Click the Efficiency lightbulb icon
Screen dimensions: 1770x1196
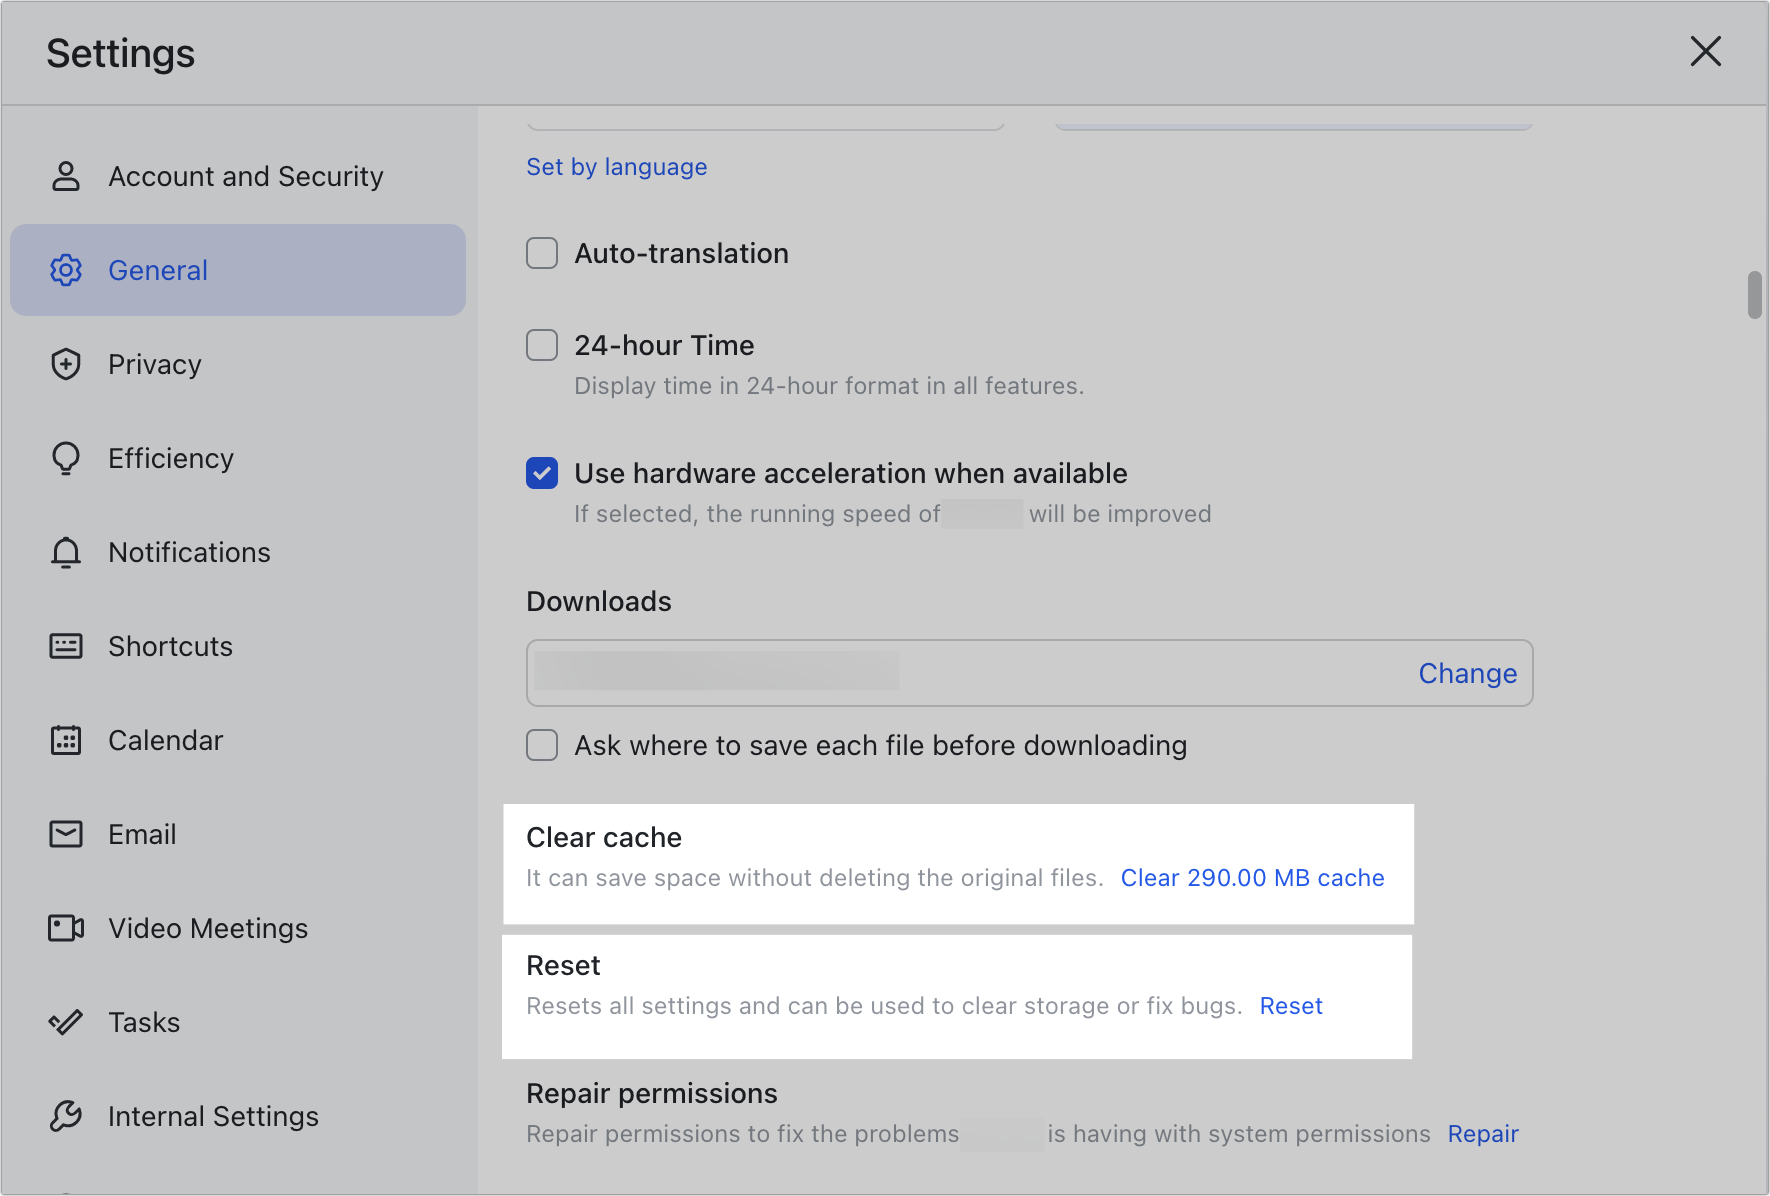(x=66, y=458)
